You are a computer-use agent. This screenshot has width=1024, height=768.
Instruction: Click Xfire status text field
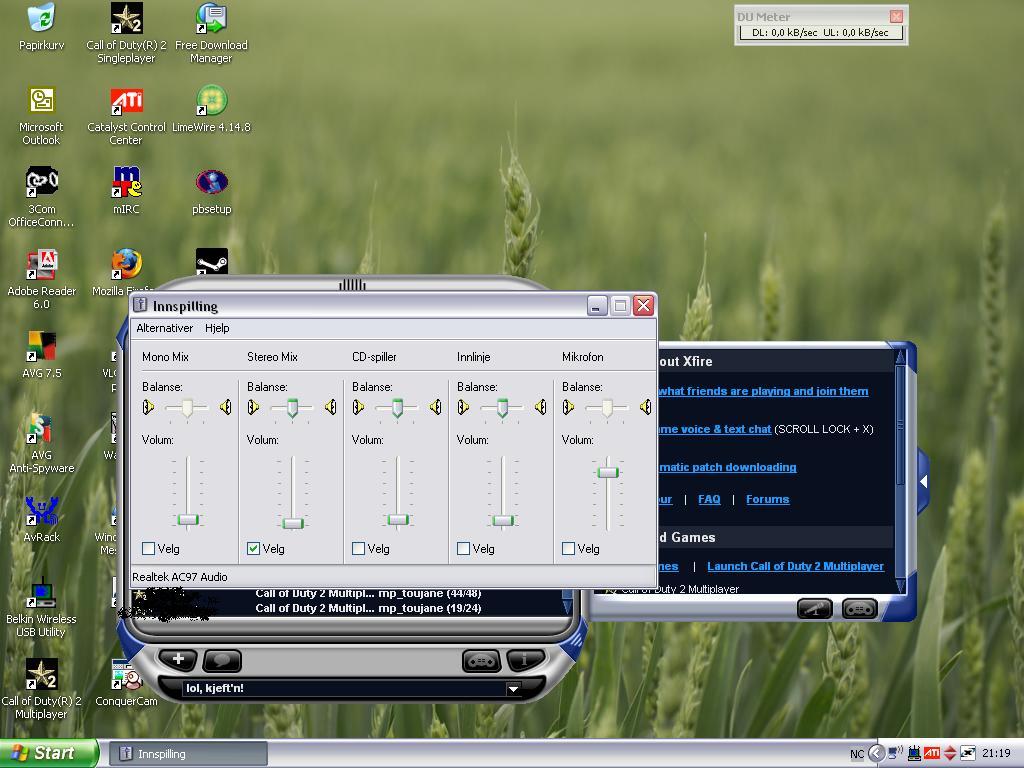point(345,688)
